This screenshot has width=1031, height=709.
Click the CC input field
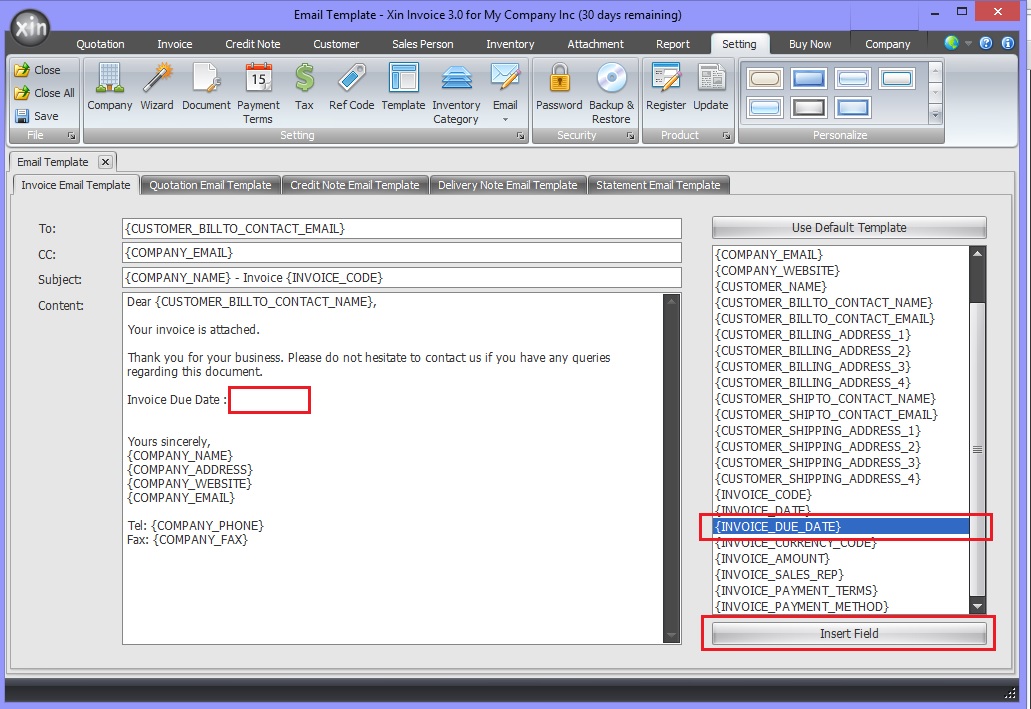402,253
